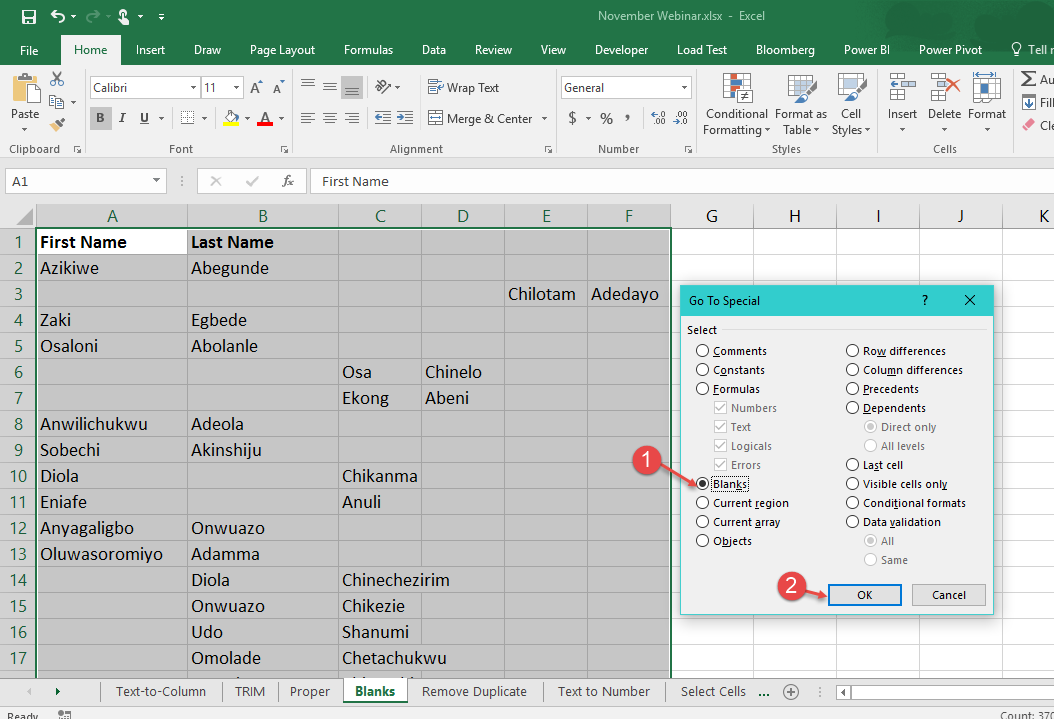Open the font size dropdown
1054x719 pixels.
click(234, 87)
